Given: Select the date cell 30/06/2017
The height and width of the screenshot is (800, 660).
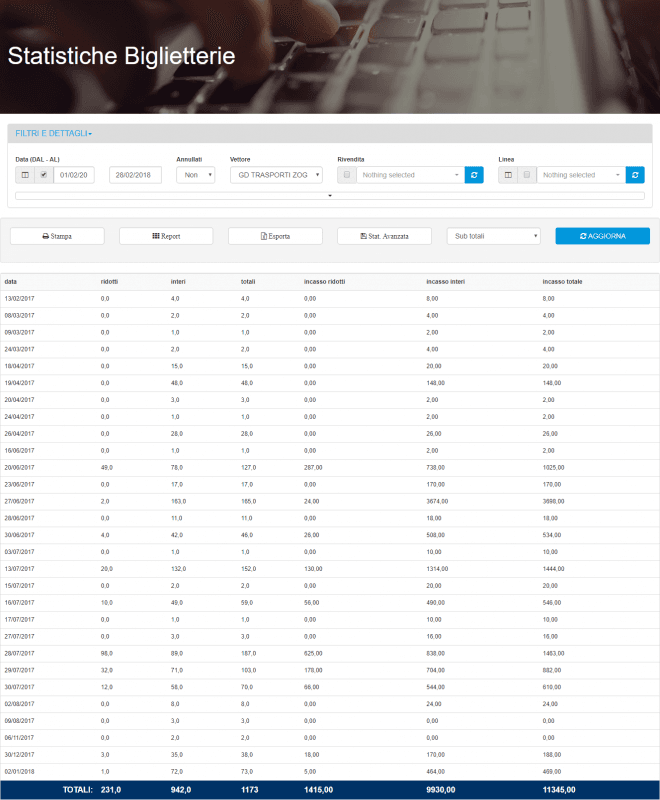Looking at the screenshot, I should pyautogui.click(x=19, y=535).
